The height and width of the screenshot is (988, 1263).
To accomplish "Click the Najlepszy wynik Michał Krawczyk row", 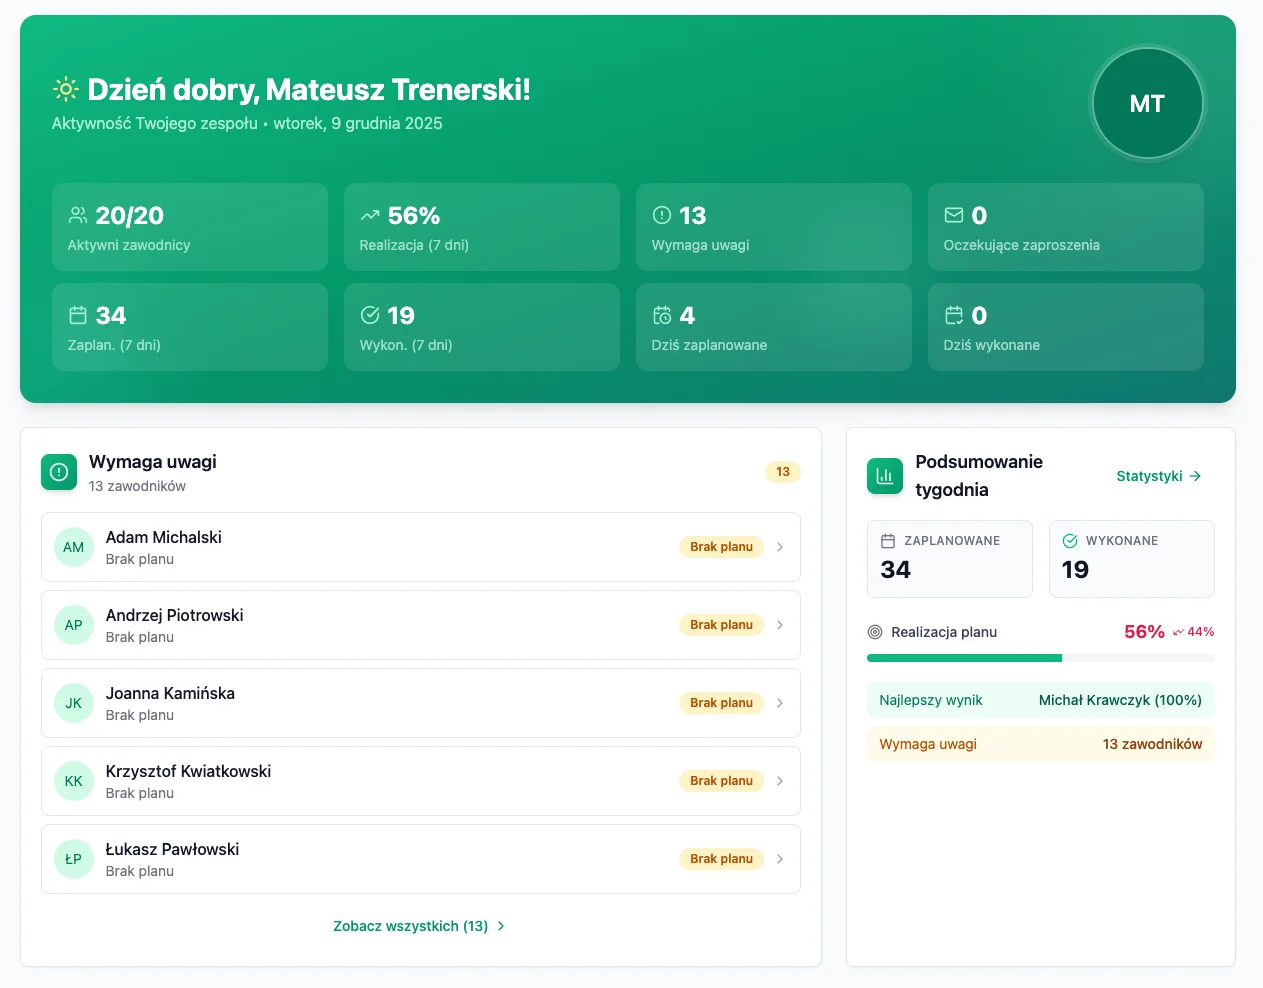I will click(1040, 700).
